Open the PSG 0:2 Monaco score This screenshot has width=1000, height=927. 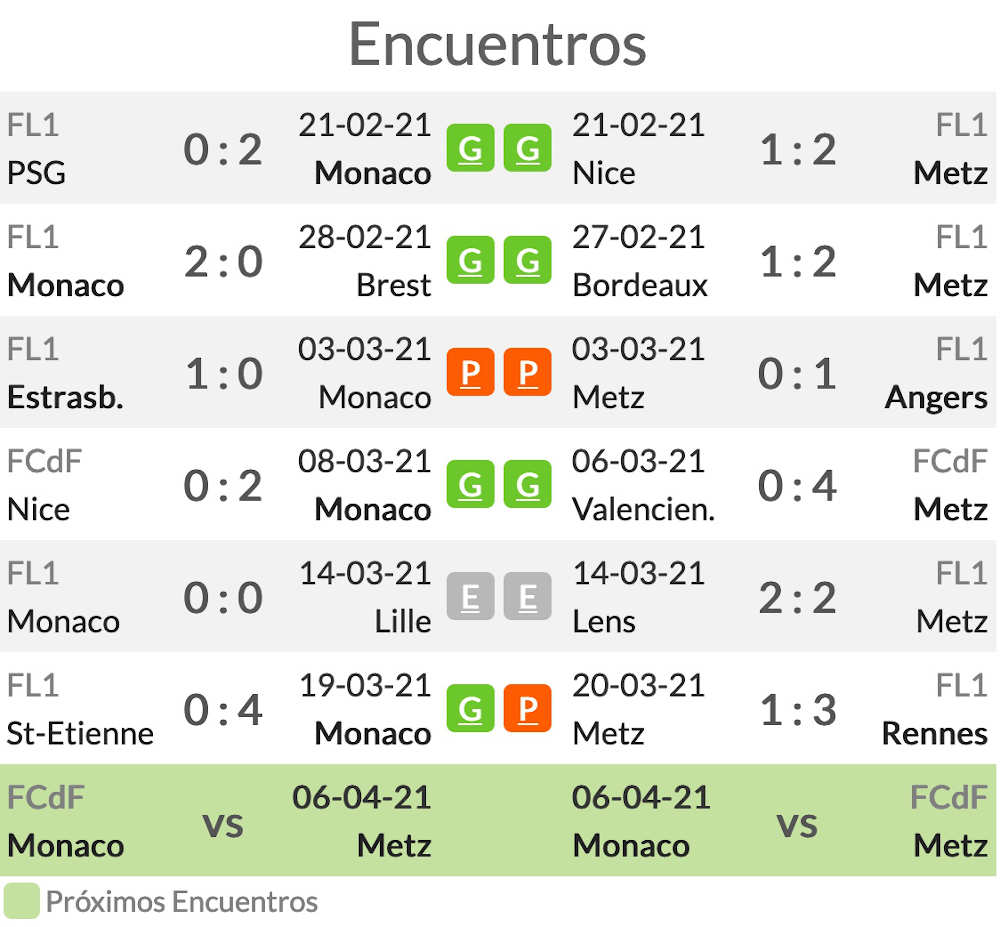223,150
